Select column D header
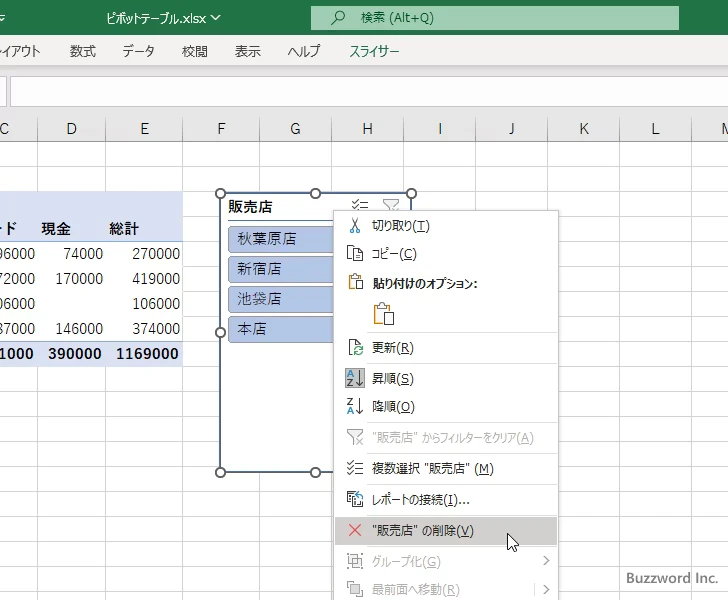The height and width of the screenshot is (600, 728). click(x=72, y=129)
